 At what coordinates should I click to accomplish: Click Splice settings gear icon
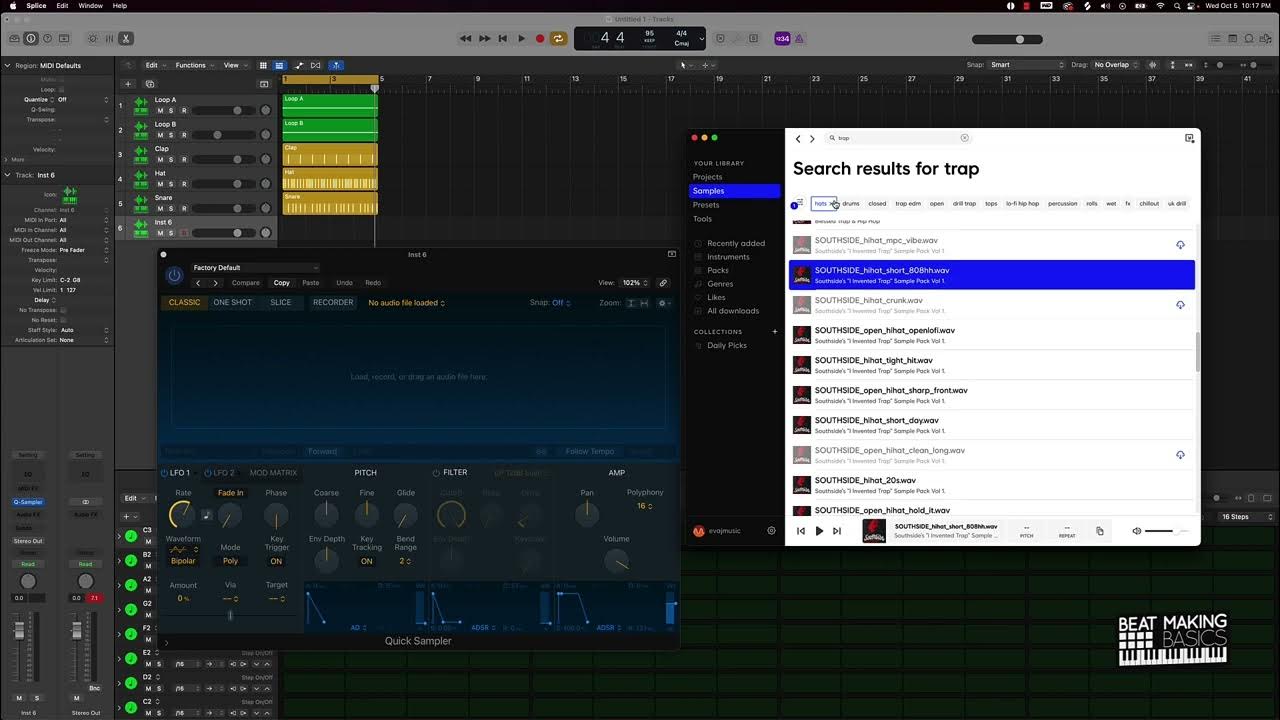point(771,531)
